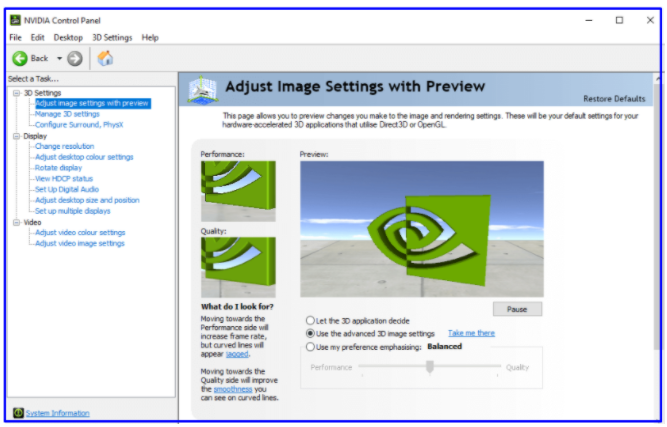Open Rotate display task
The image size is (667, 427).
[x=59, y=168]
